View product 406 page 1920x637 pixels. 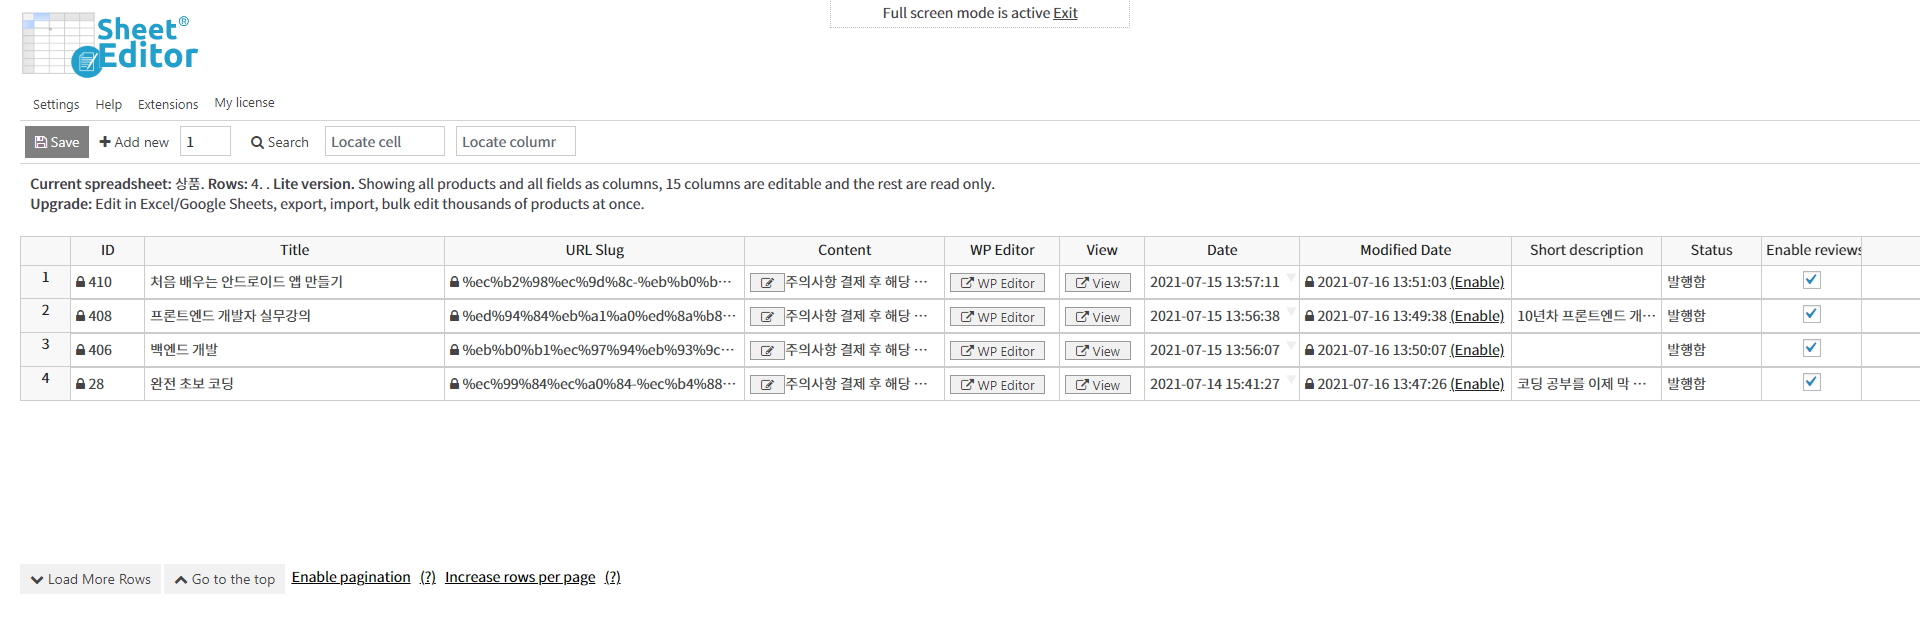1097,351
